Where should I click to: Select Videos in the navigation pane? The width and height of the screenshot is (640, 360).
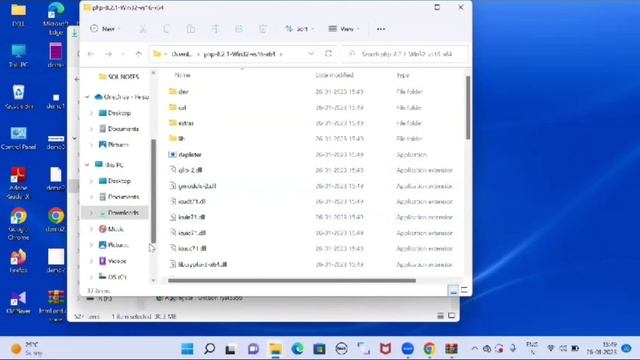[x=113, y=260]
